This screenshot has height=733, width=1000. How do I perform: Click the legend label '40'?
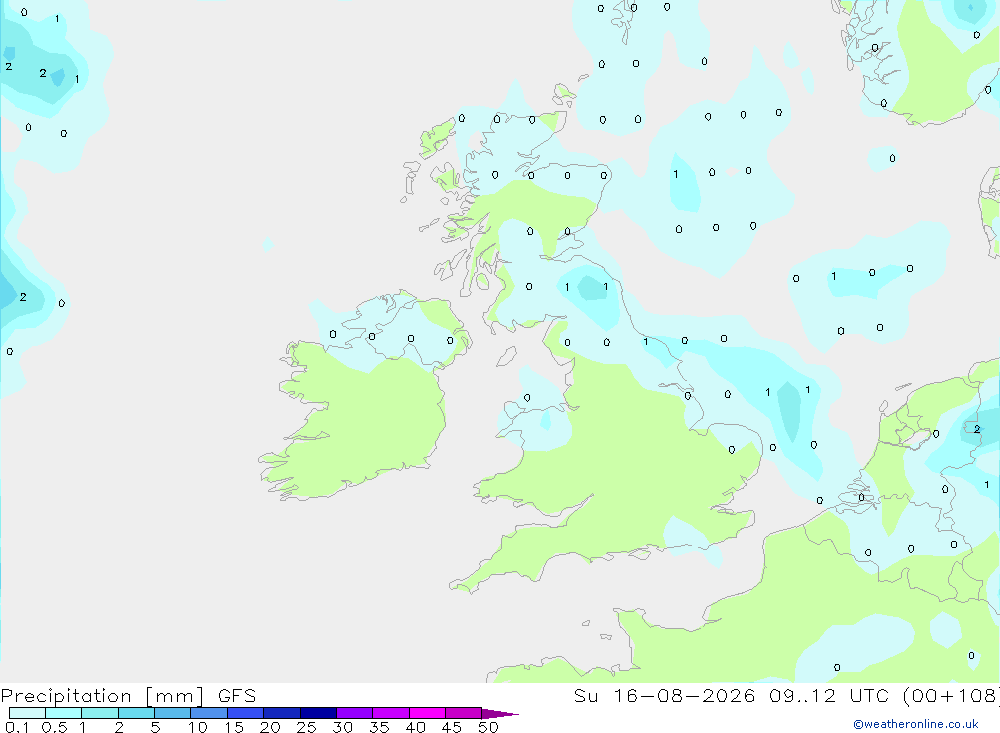(x=415, y=727)
